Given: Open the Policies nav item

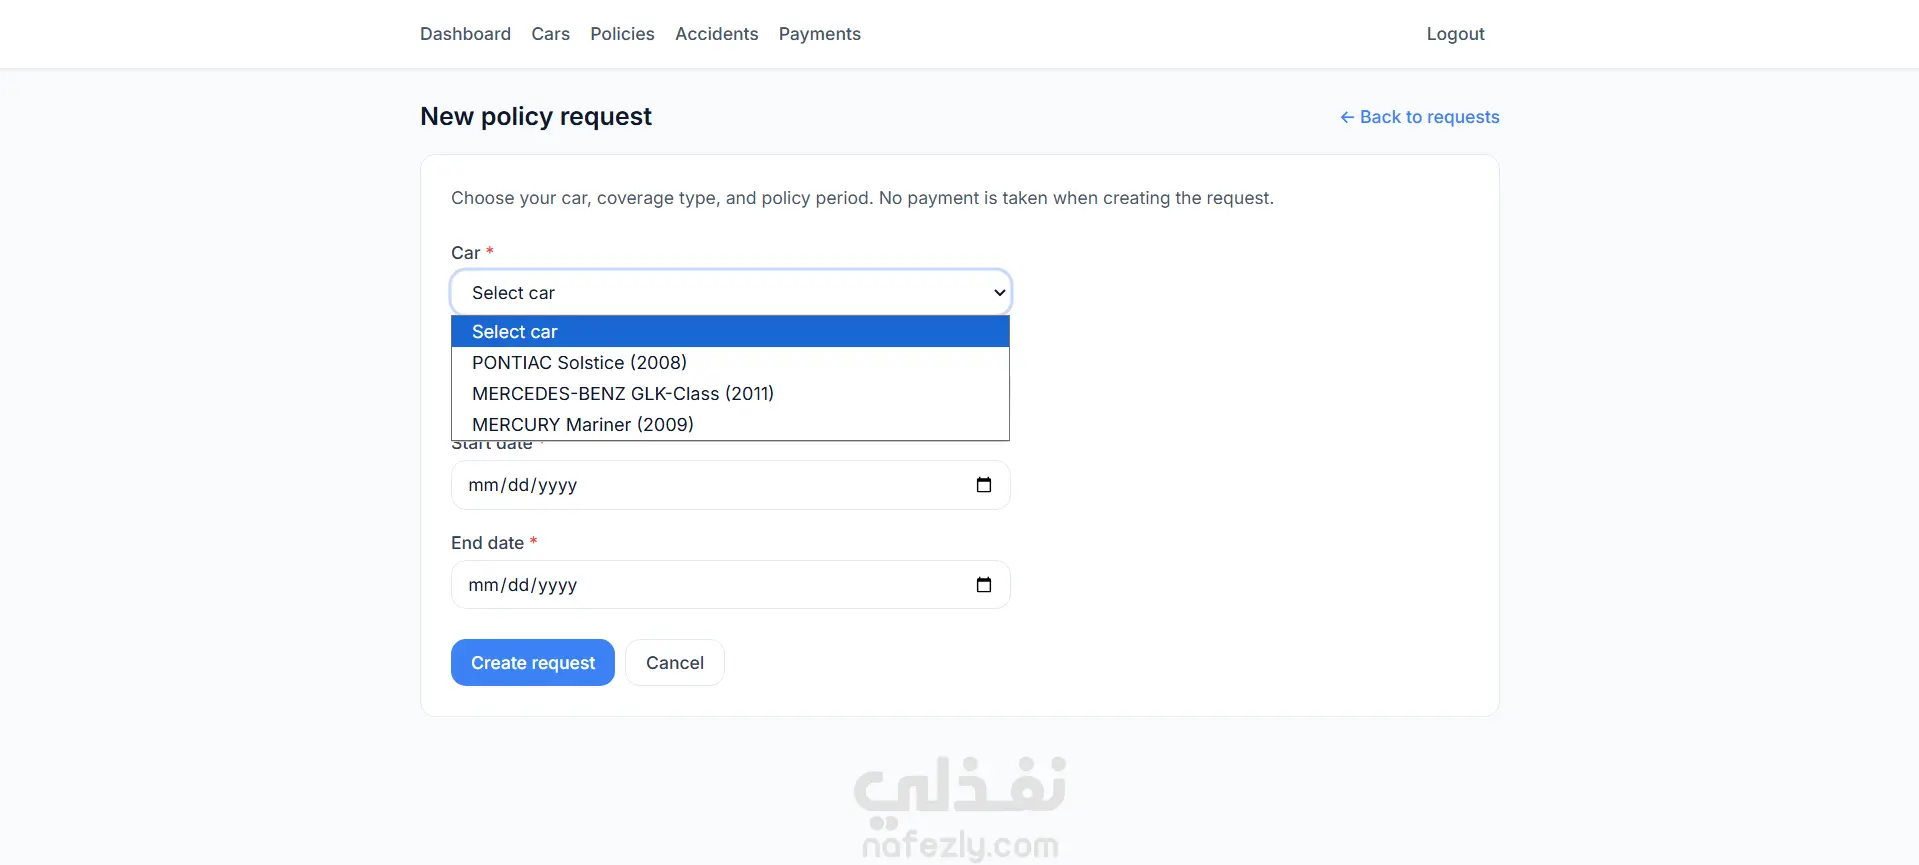Looking at the screenshot, I should (x=622, y=34).
